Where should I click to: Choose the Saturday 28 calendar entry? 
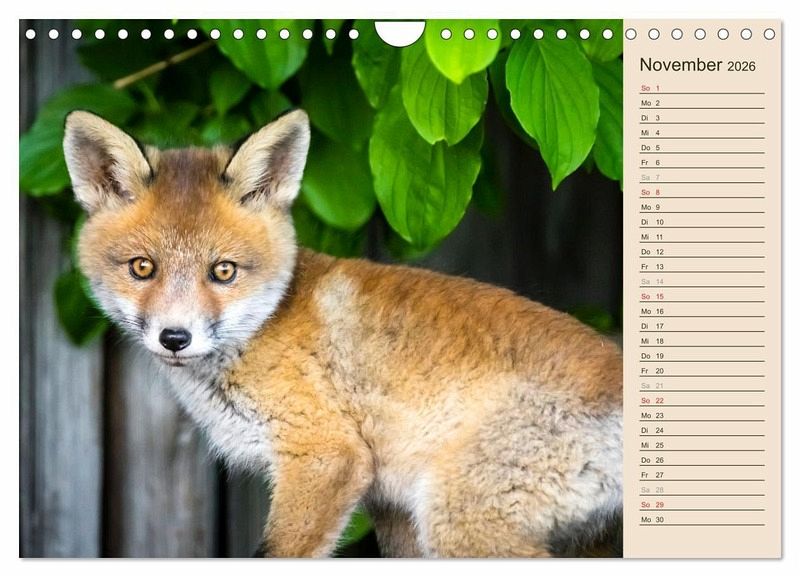tap(701, 489)
